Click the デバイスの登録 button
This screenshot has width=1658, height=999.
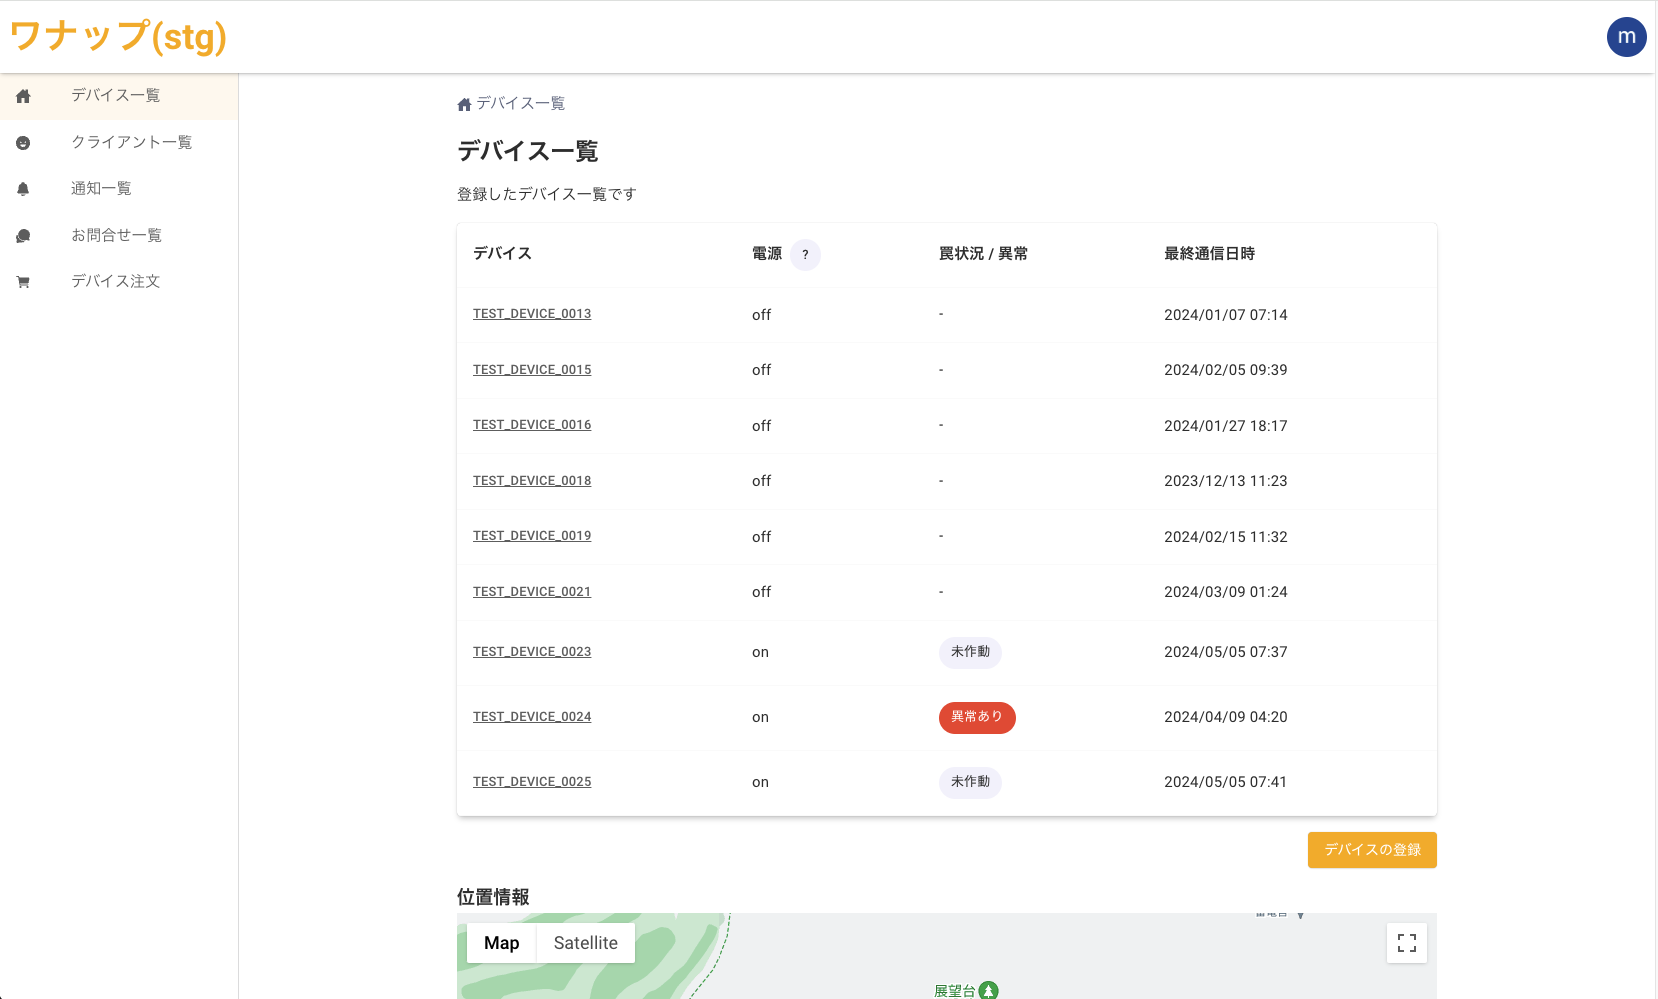tap(1372, 850)
